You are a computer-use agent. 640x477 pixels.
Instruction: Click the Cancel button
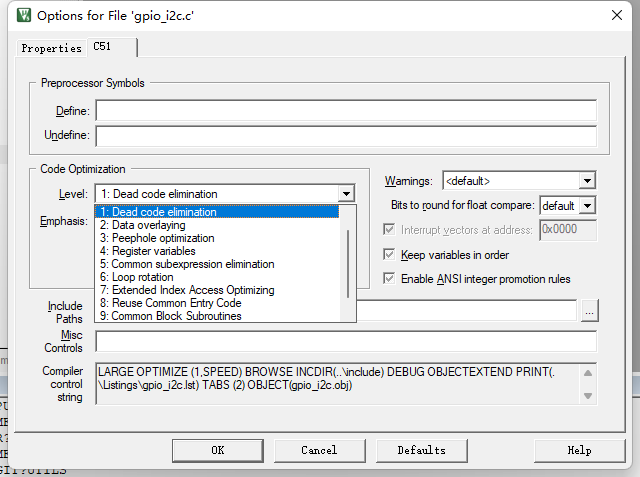320,450
